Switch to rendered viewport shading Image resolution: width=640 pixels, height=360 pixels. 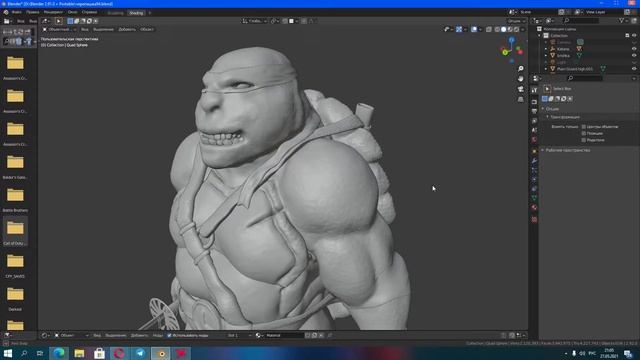click(516, 29)
